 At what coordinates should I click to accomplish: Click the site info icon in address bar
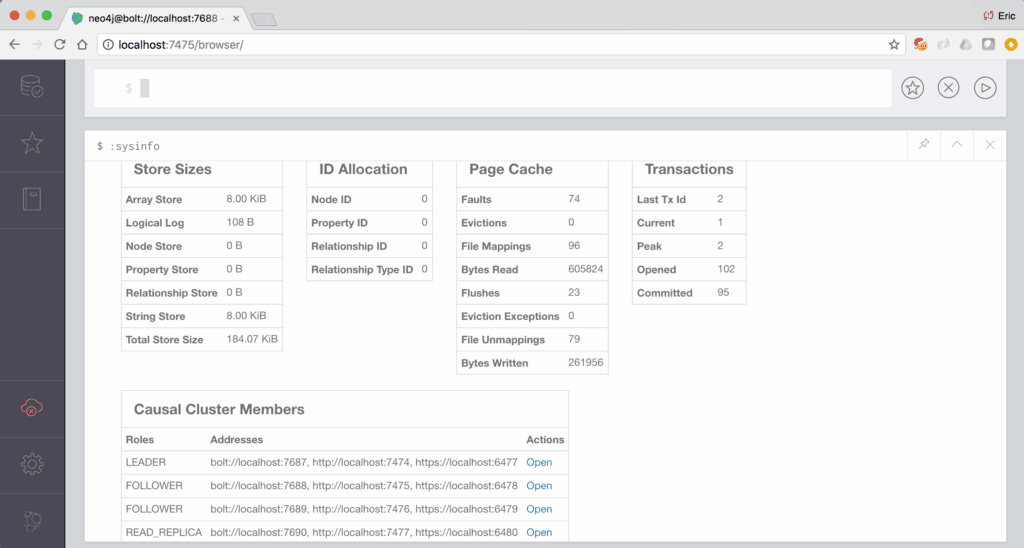point(108,44)
